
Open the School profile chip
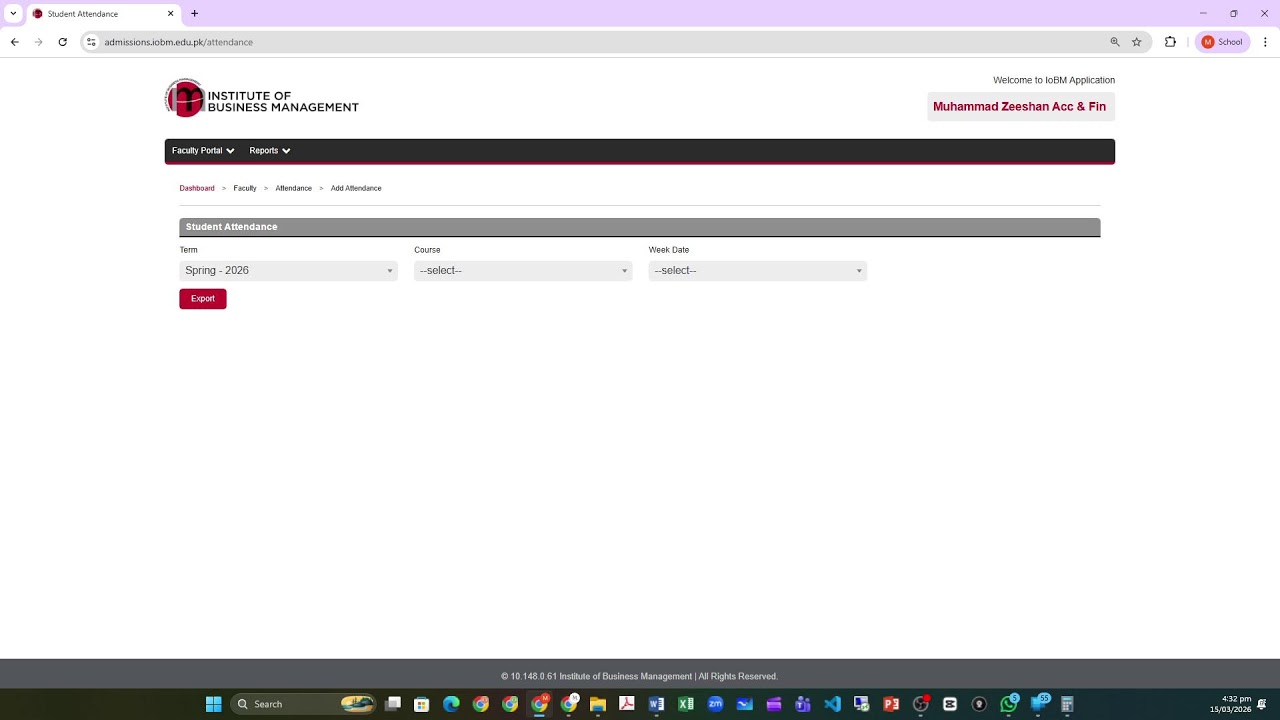pos(1222,42)
